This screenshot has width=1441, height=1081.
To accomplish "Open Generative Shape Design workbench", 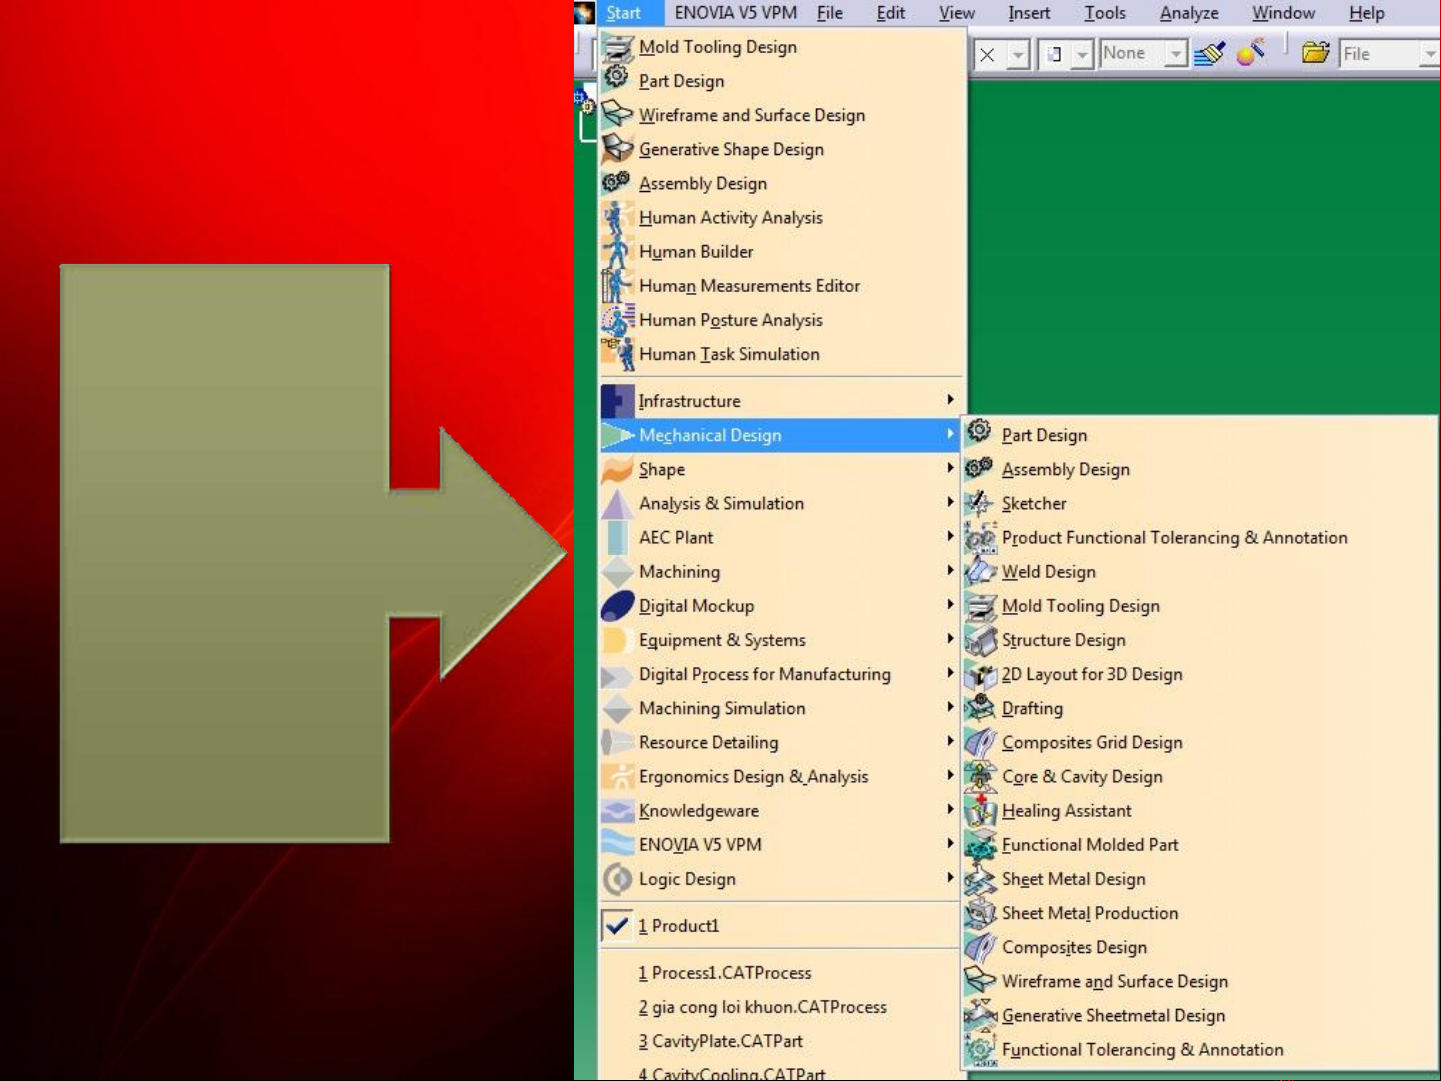I will (x=782, y=149).
